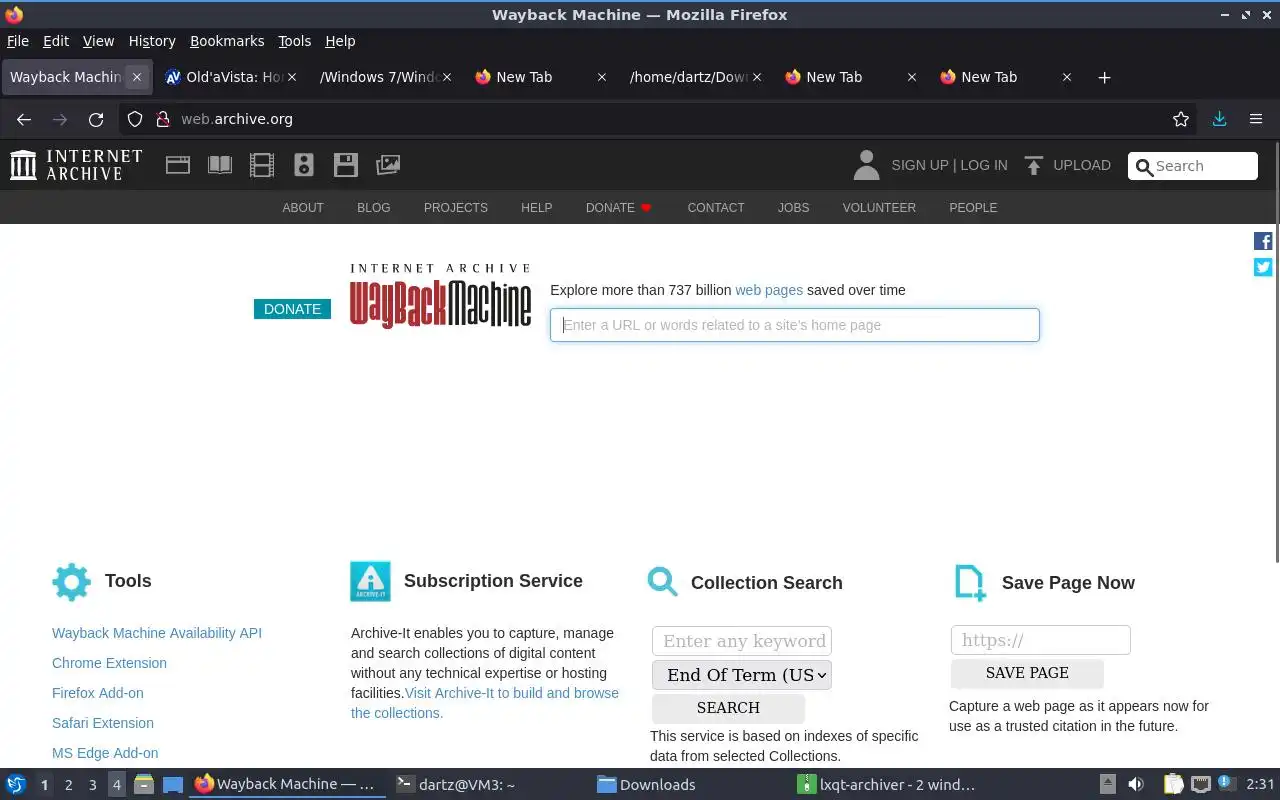Open the Video film-strip icon
Image resolution: width=1280 pixels, height=800 pixels.
(262, 165)
